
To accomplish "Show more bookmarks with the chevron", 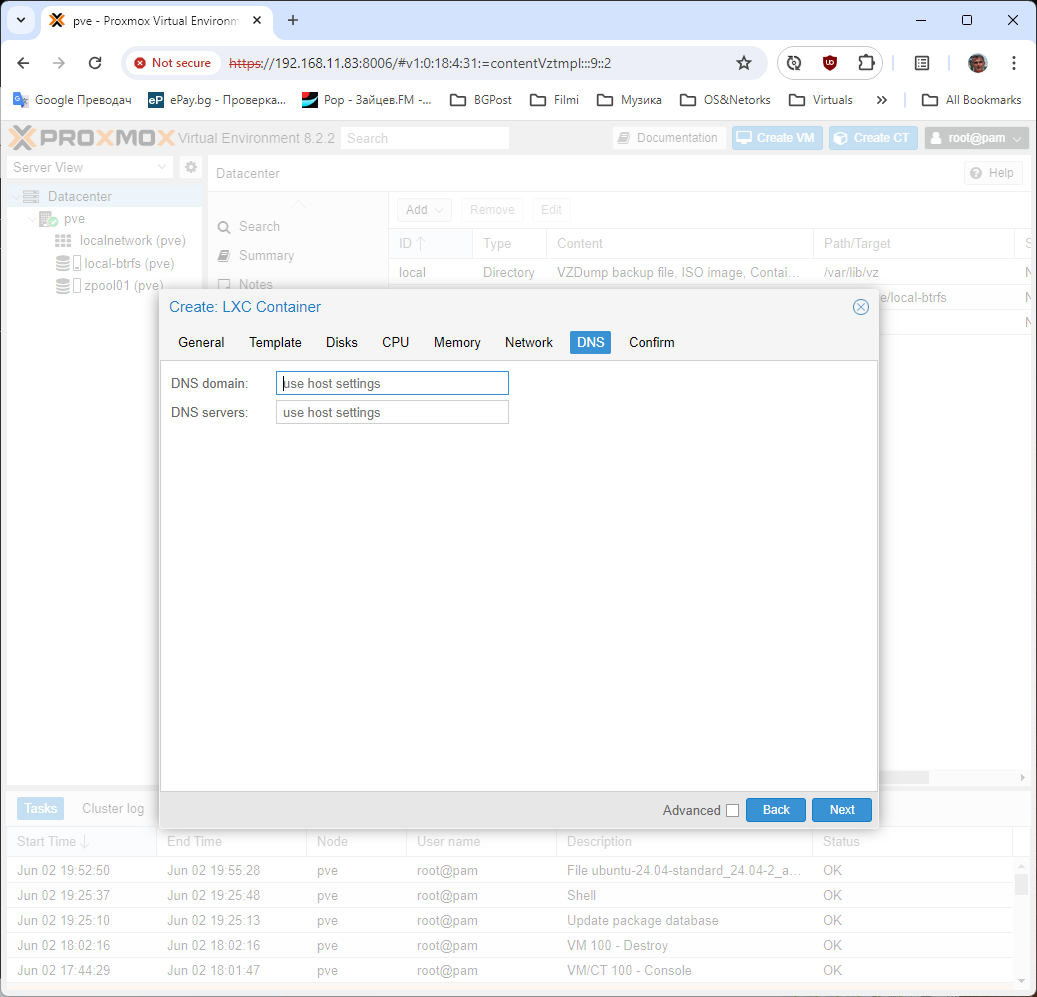I will point(882,100).
